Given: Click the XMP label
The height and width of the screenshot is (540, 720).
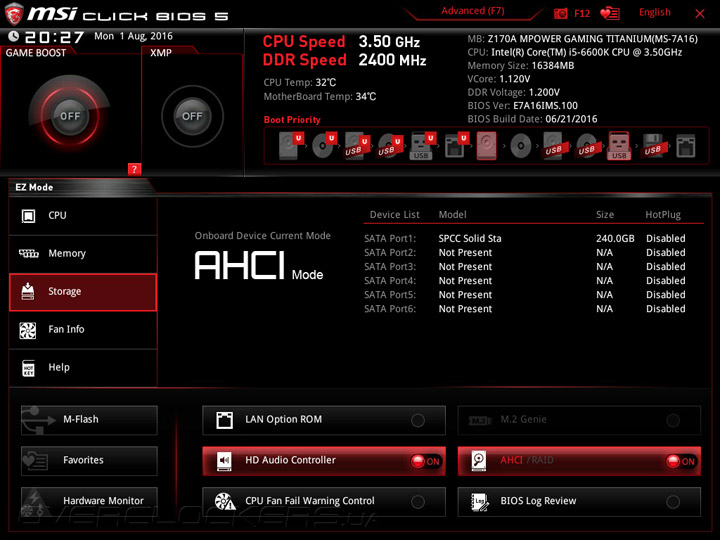Looking at the screenshot, I should point(161,53).
